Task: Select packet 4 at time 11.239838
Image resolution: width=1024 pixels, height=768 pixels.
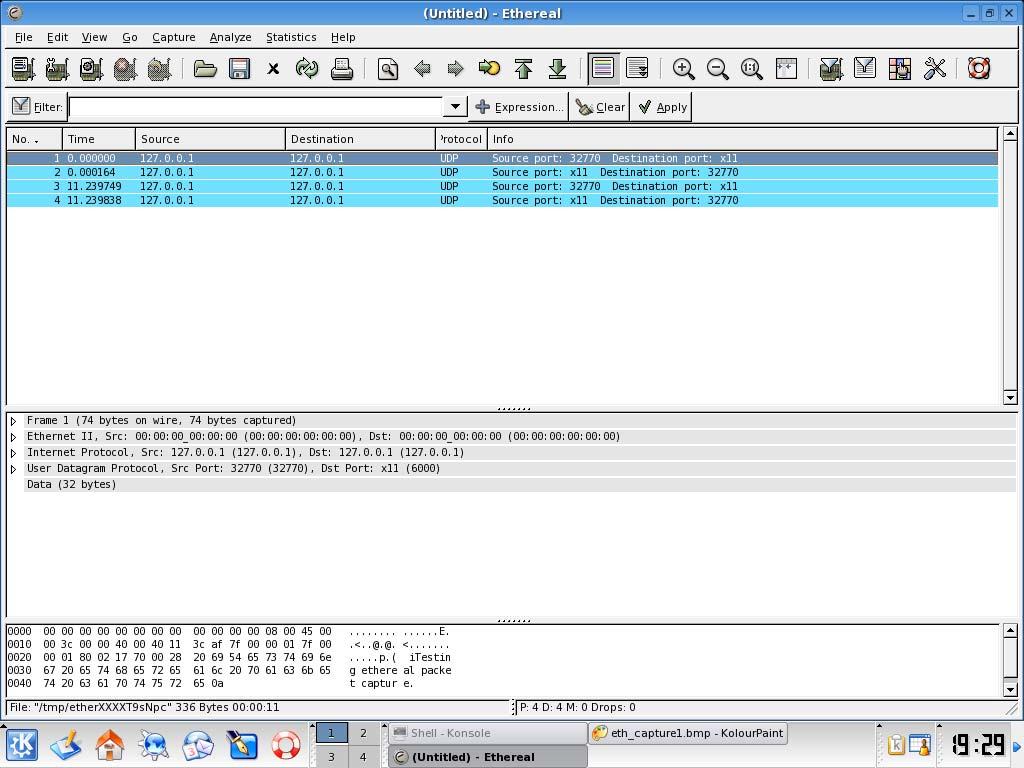Action: [x=502, y=200]
